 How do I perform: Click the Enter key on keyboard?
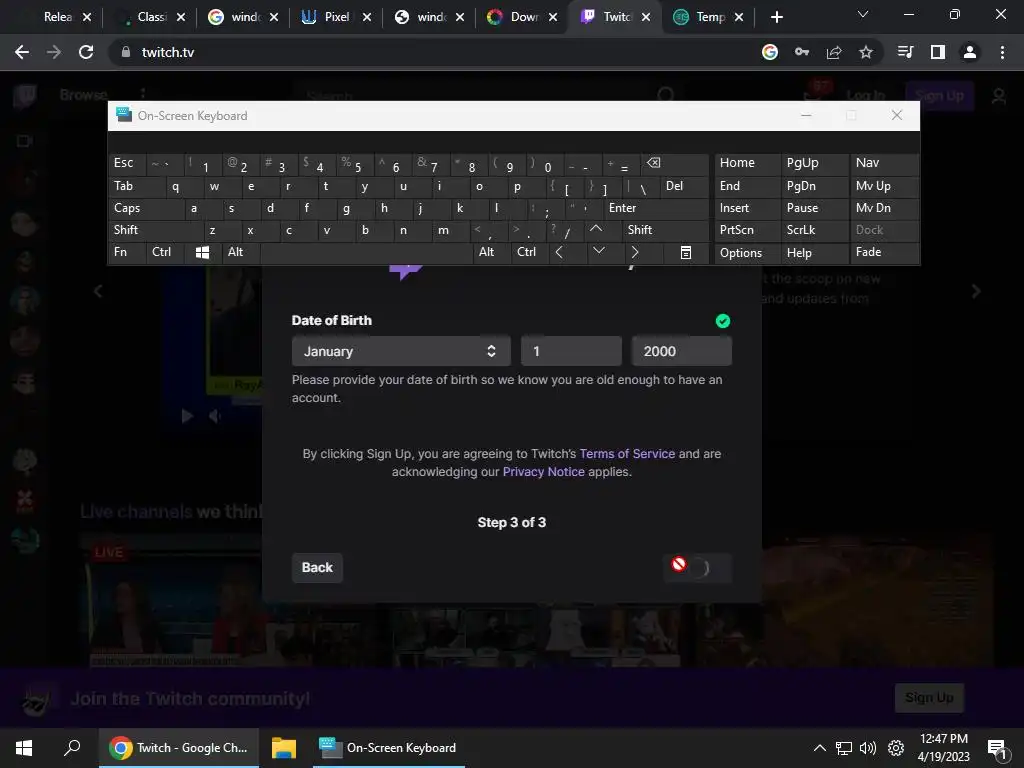pyautogui.click(x=656, y=208)
